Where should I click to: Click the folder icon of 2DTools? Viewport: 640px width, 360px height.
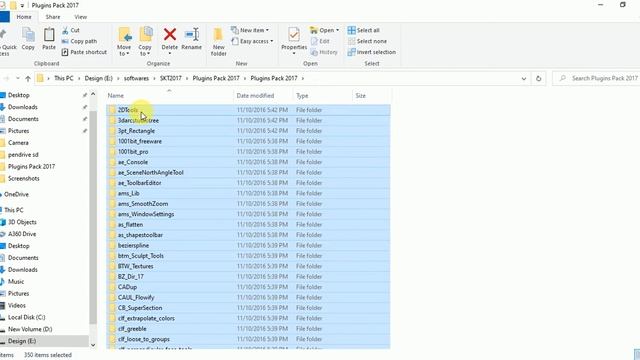point(112,110)
